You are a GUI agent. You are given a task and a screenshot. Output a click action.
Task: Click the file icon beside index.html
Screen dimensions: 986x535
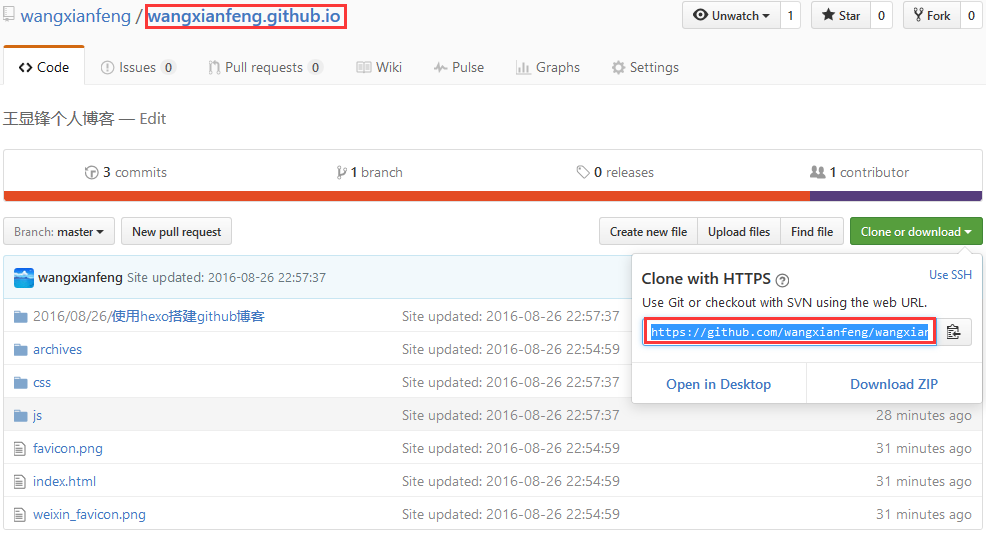[20, 482]
